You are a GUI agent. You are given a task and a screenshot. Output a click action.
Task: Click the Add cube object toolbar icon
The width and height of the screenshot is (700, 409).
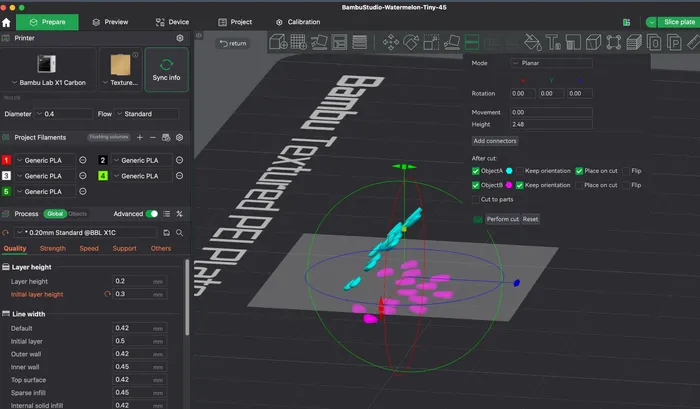coord(278,43)
